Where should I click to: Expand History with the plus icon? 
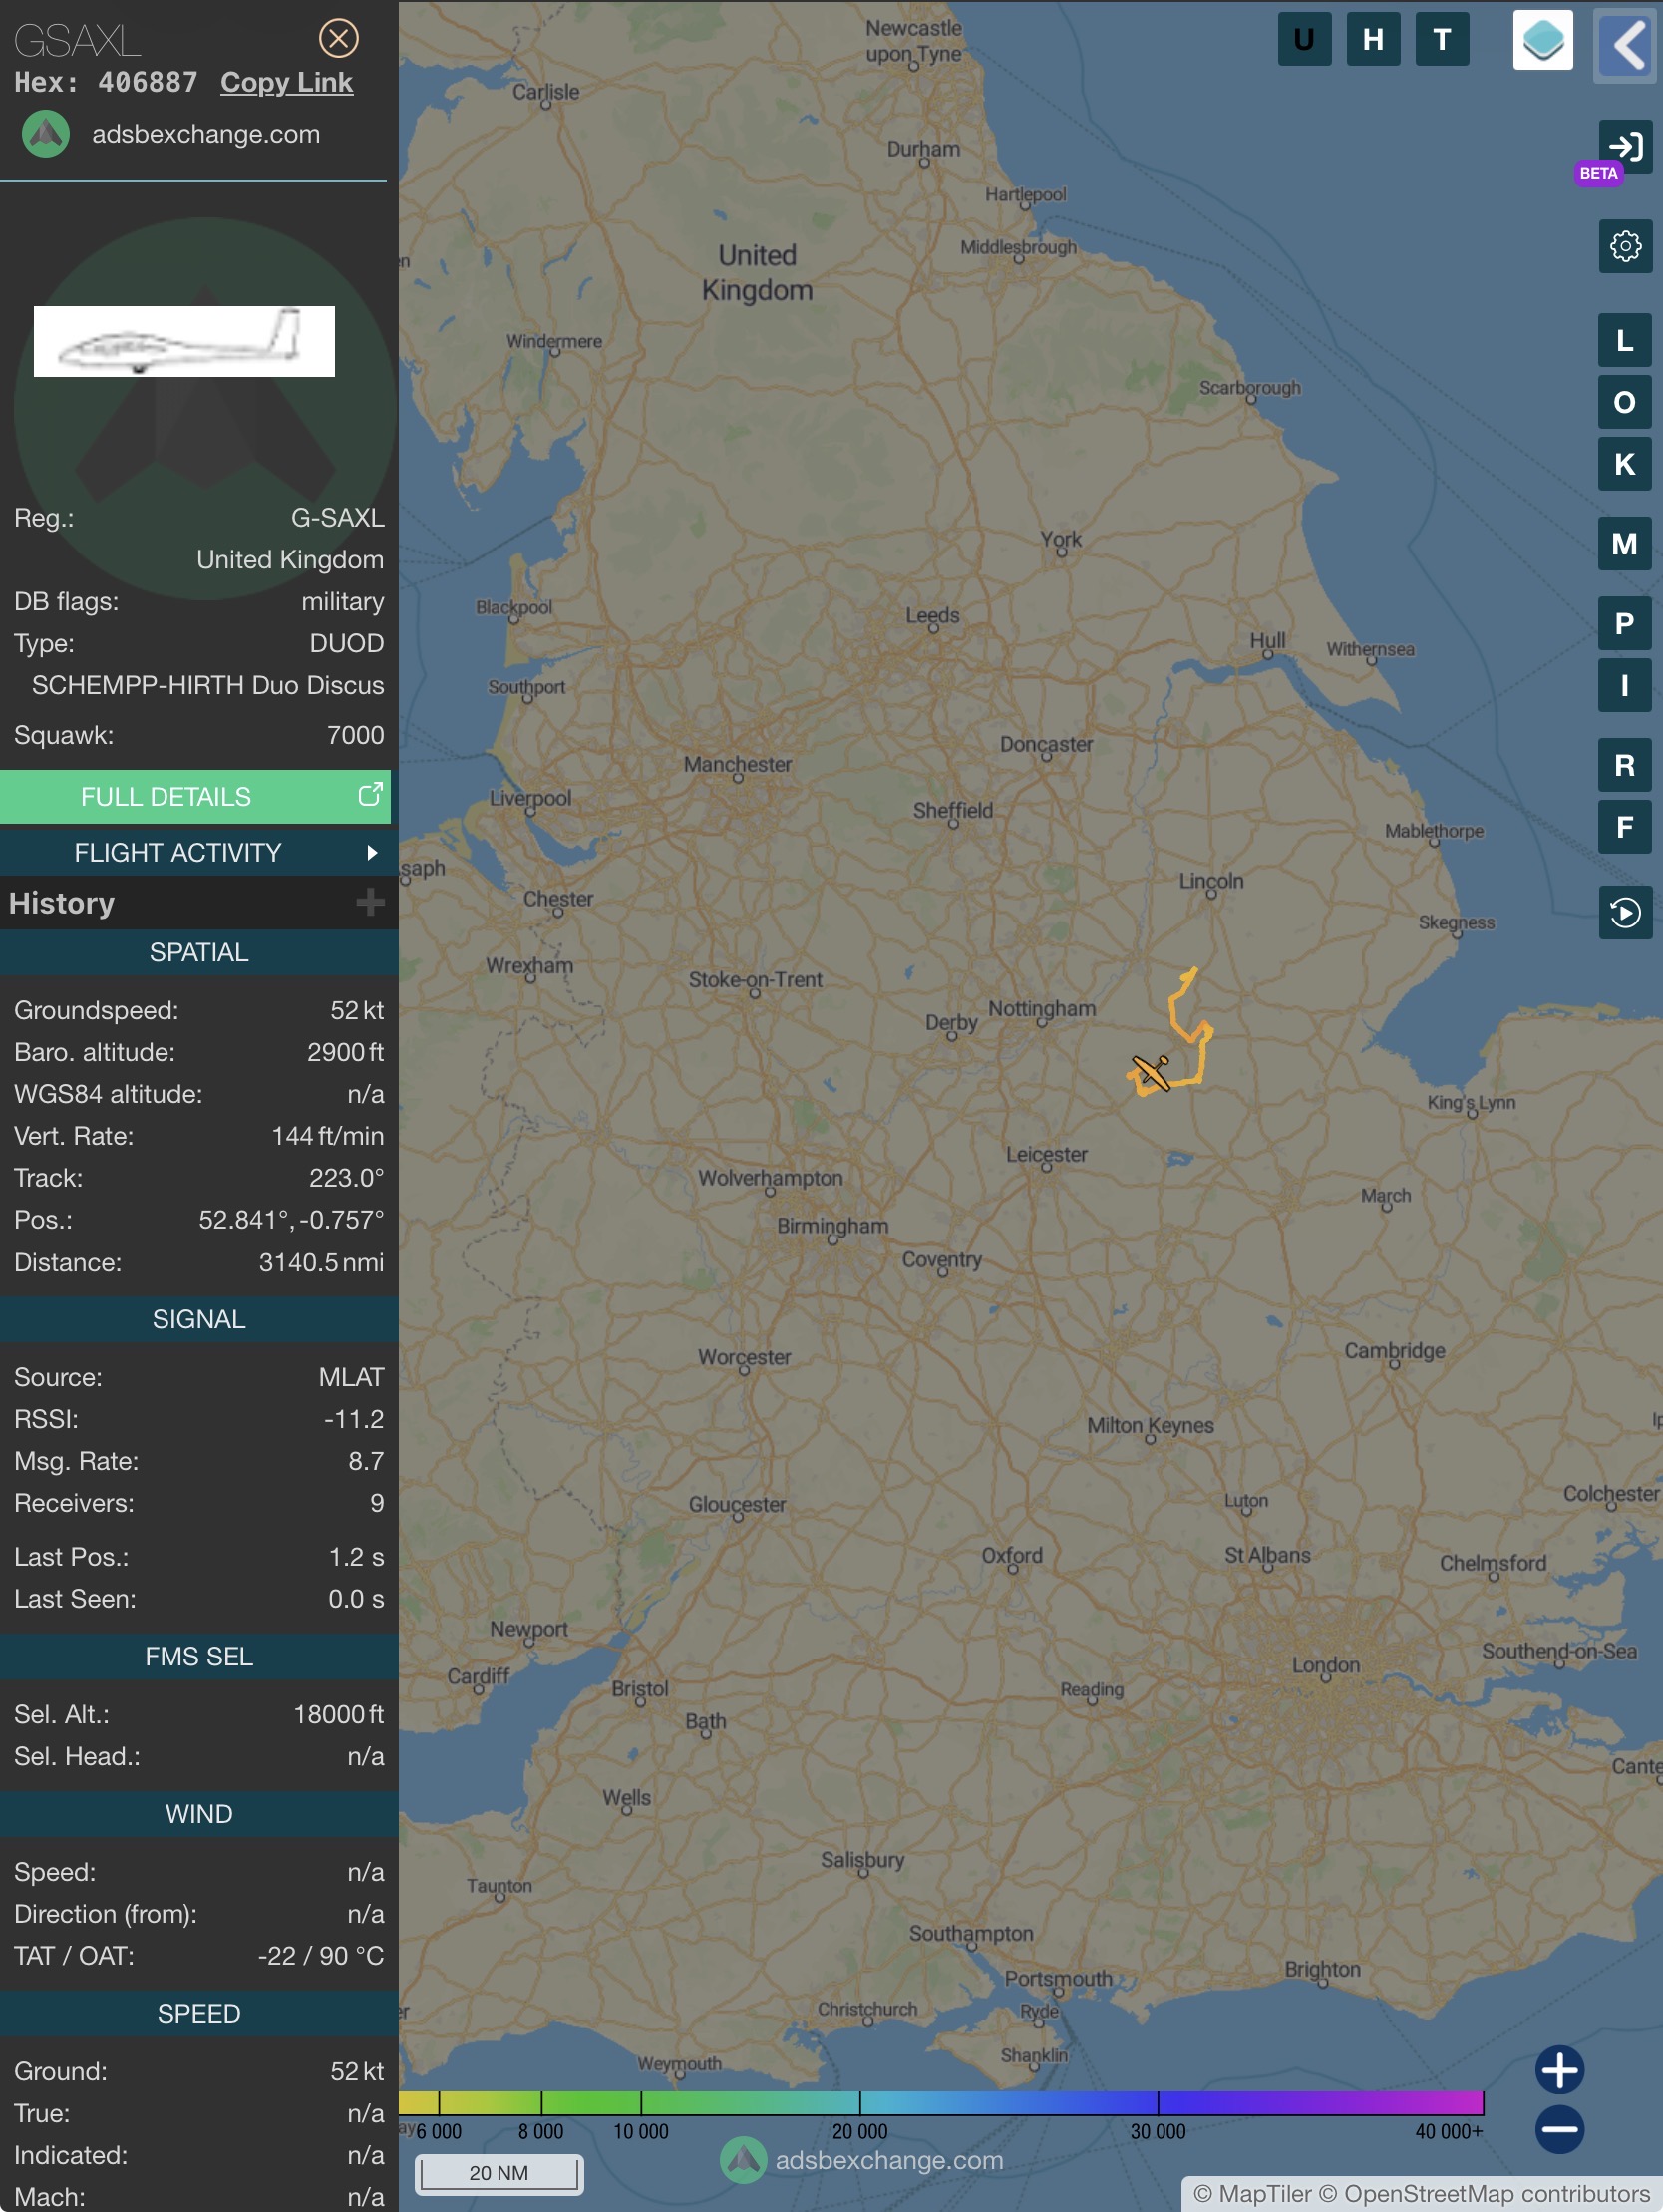[x=370, y=902]
